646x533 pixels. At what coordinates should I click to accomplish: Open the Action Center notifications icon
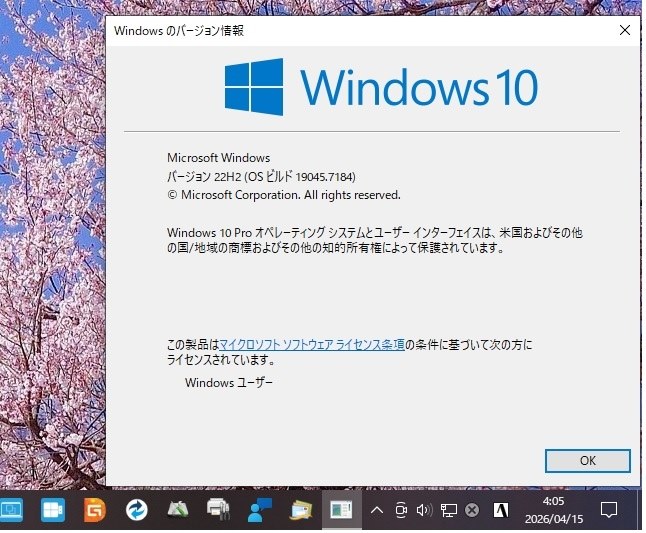click(x=609, y=510)
